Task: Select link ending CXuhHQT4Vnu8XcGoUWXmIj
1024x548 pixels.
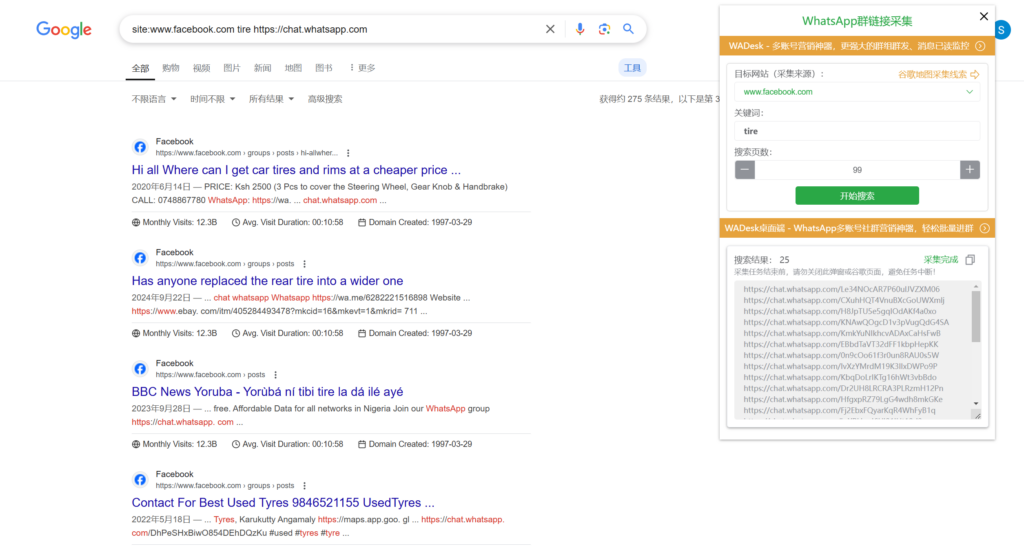Action: coord(843,300)
